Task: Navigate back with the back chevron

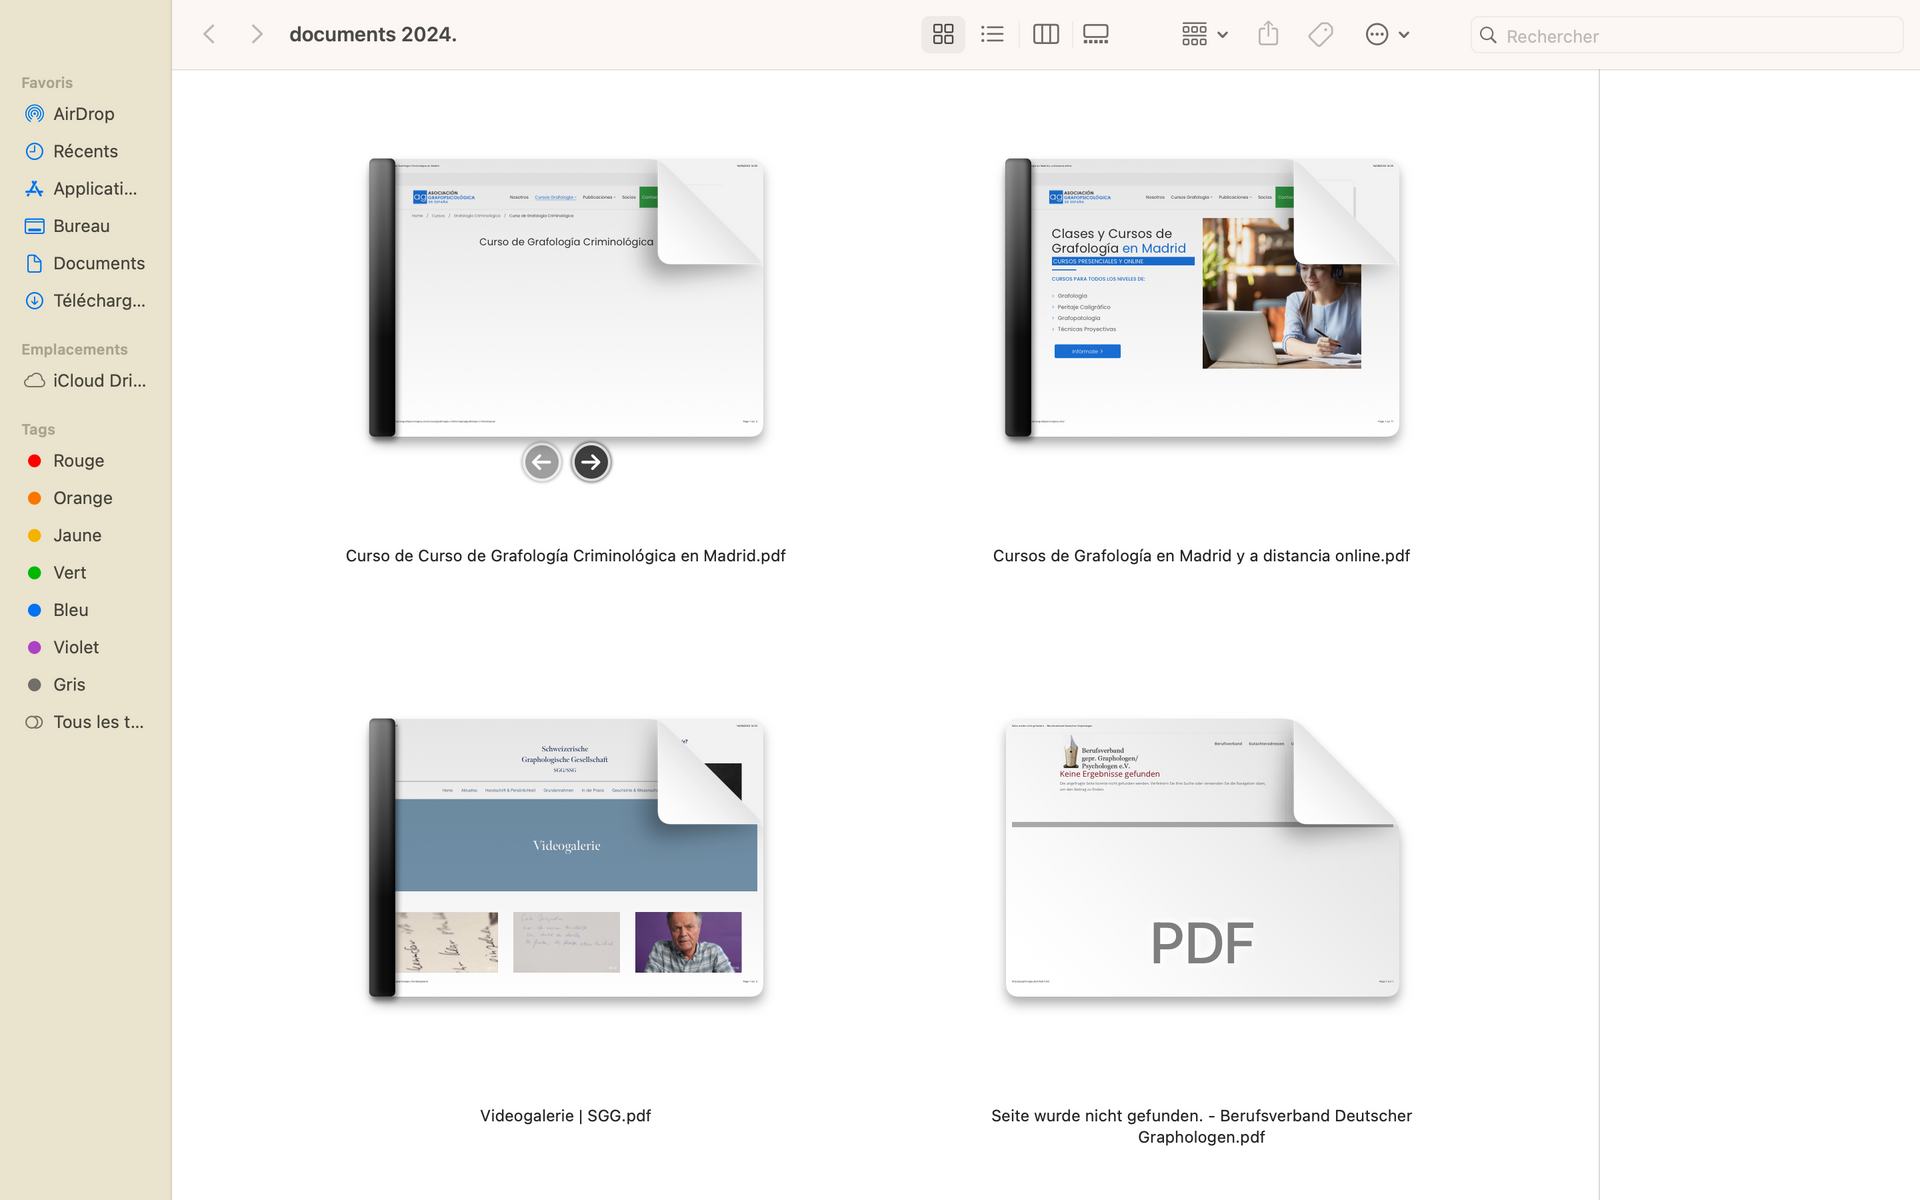Action: tap(209, 35)
